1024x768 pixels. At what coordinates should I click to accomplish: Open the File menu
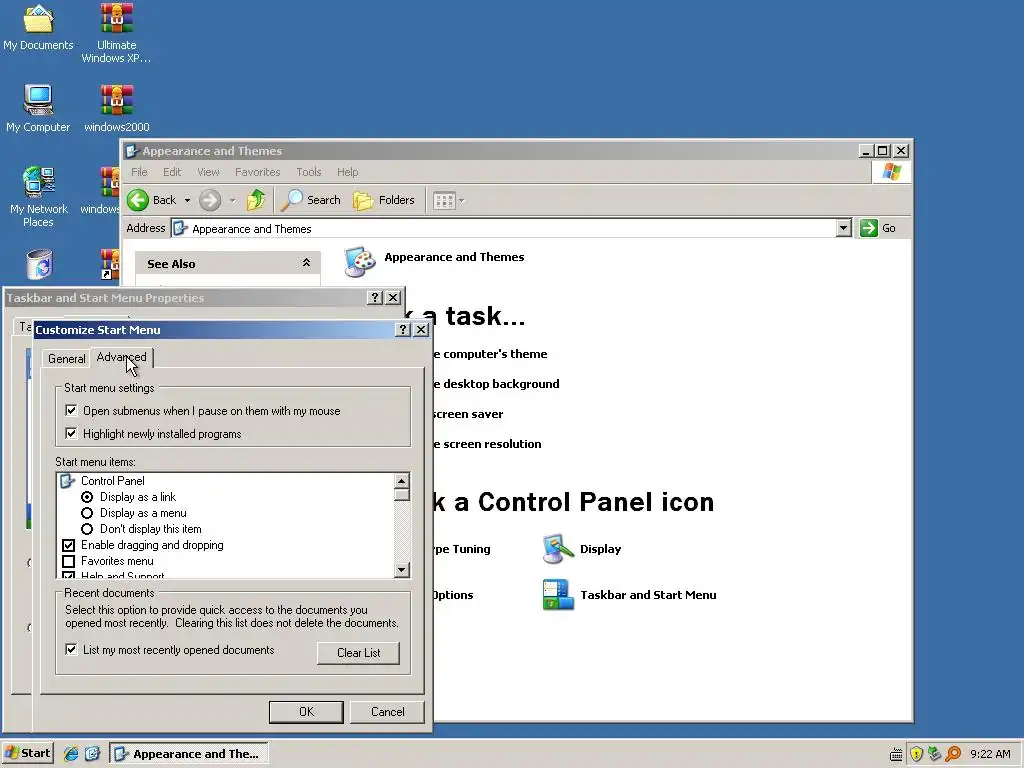139,172
